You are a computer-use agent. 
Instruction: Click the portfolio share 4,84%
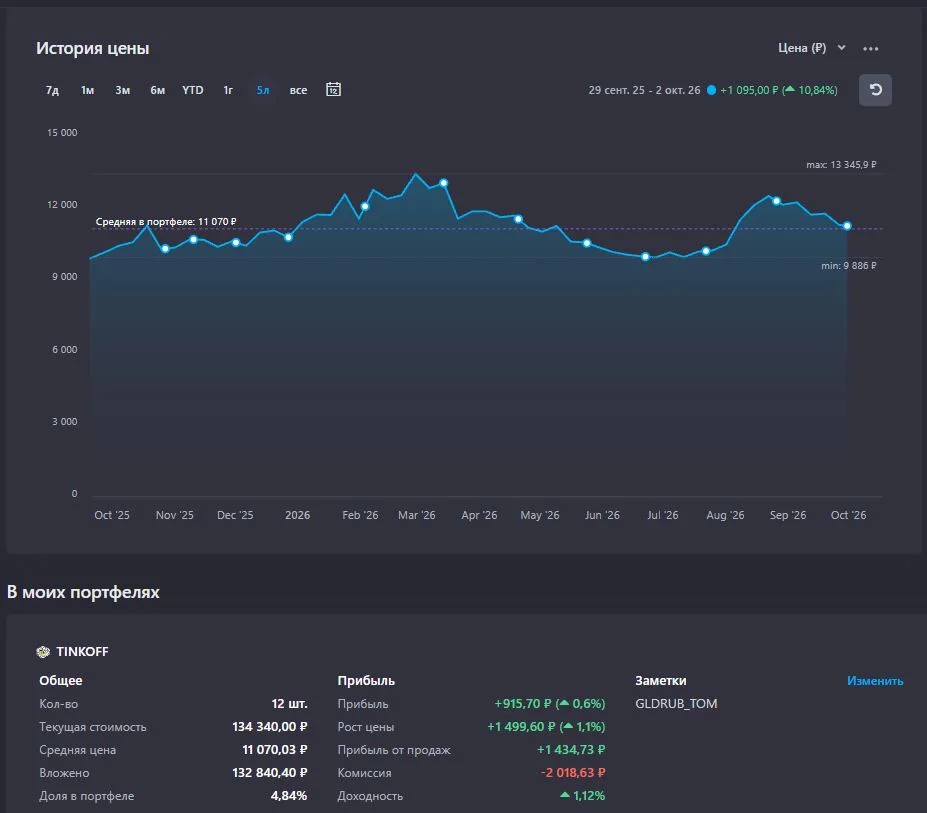coord(289,796)
